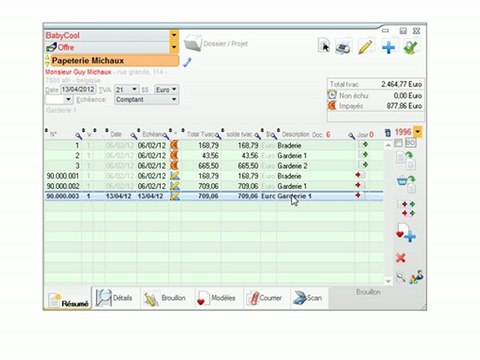Viewport: 480px width, 360px height.
Task: Click the 168,79 total in row 1
Action: tap(208, 146)
